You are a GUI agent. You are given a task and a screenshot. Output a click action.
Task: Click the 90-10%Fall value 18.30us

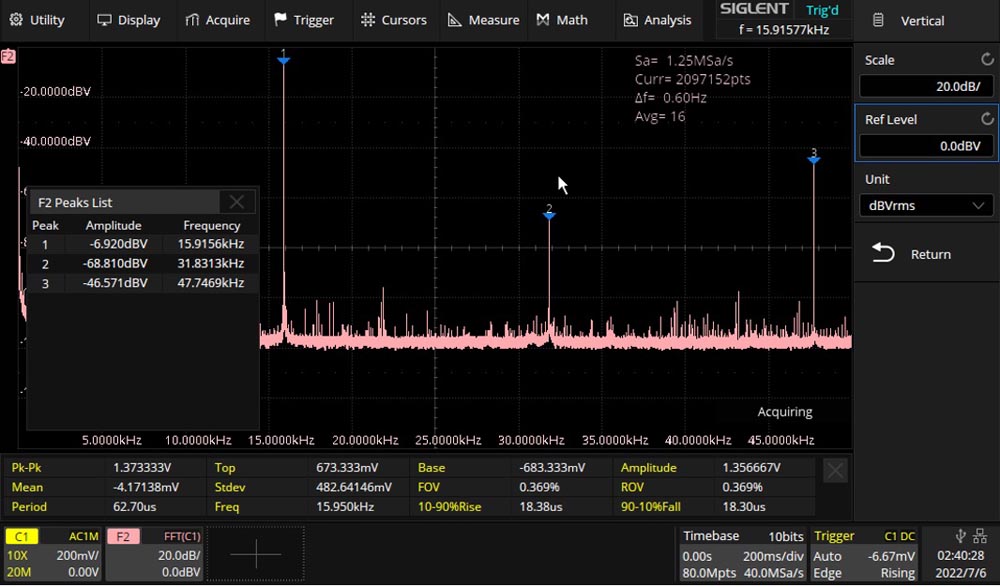tap(744, 507)
